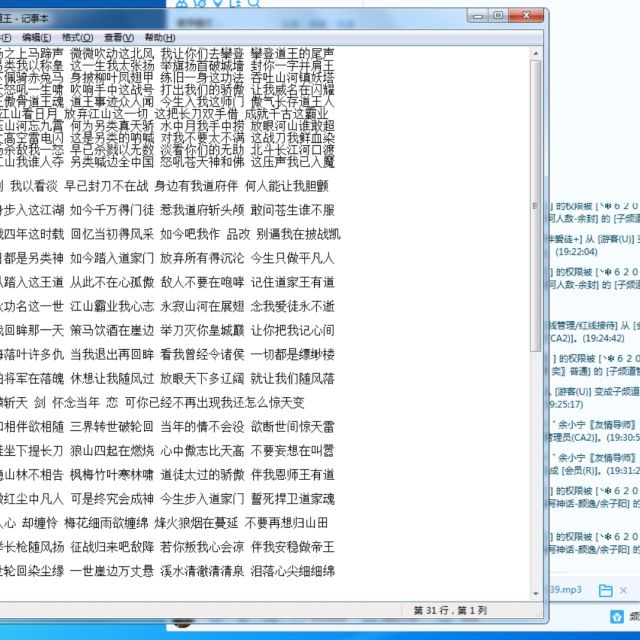Open the 帮助(H) menu

point(159,36)
